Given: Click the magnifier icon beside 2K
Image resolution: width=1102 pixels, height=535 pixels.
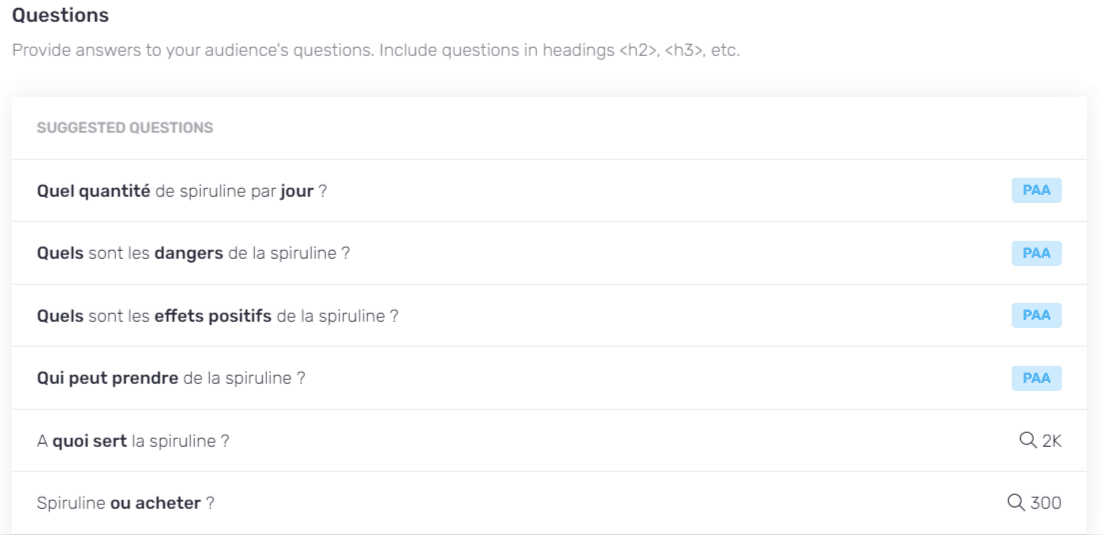Looking at the screenshot, I should pos(1028,441).
